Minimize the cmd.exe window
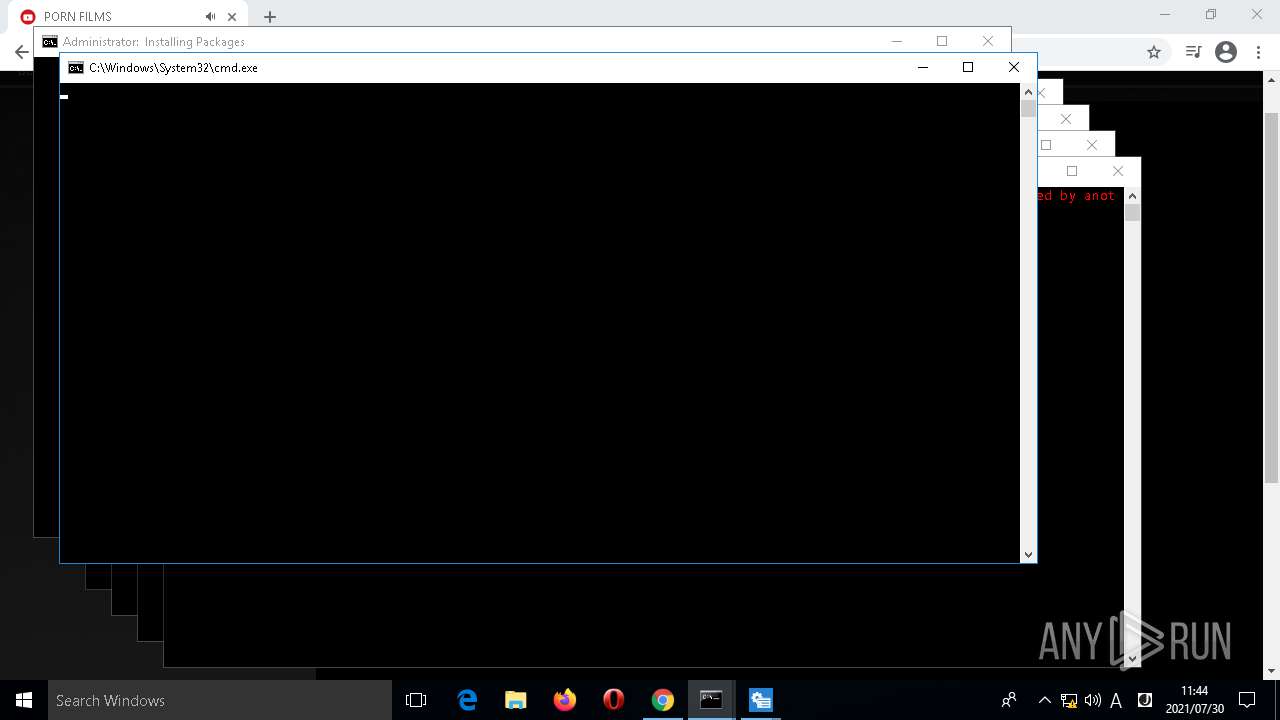The image size is (1280, 720). (922, 67)
